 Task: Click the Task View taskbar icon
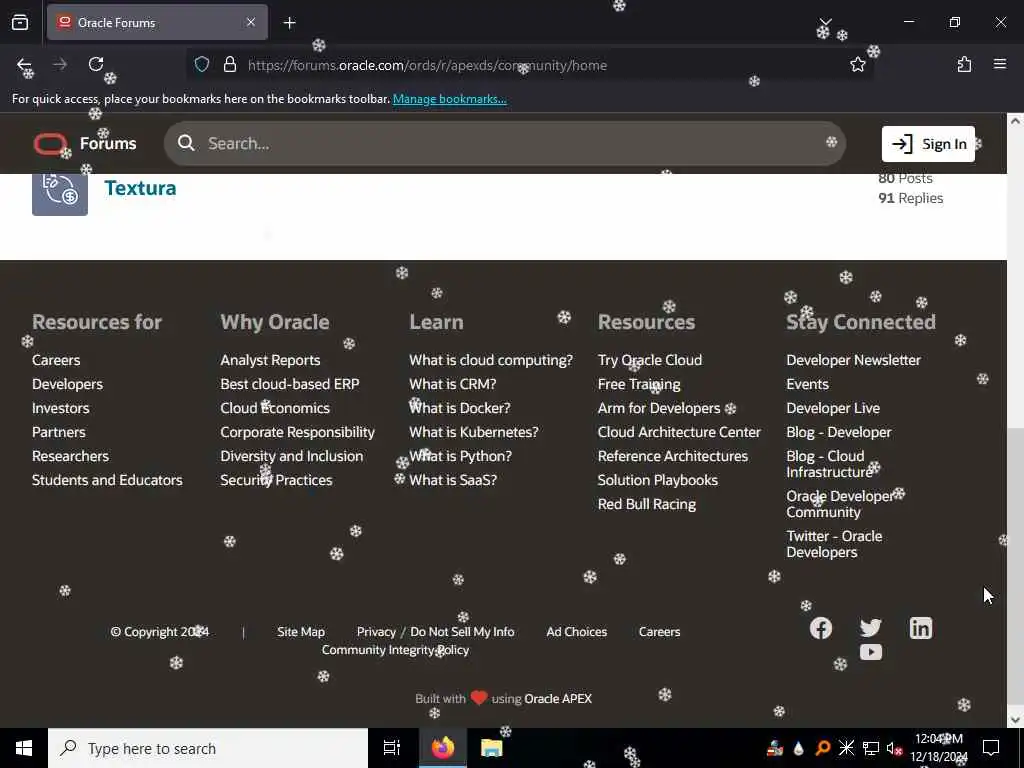click(x=391, y=748)
